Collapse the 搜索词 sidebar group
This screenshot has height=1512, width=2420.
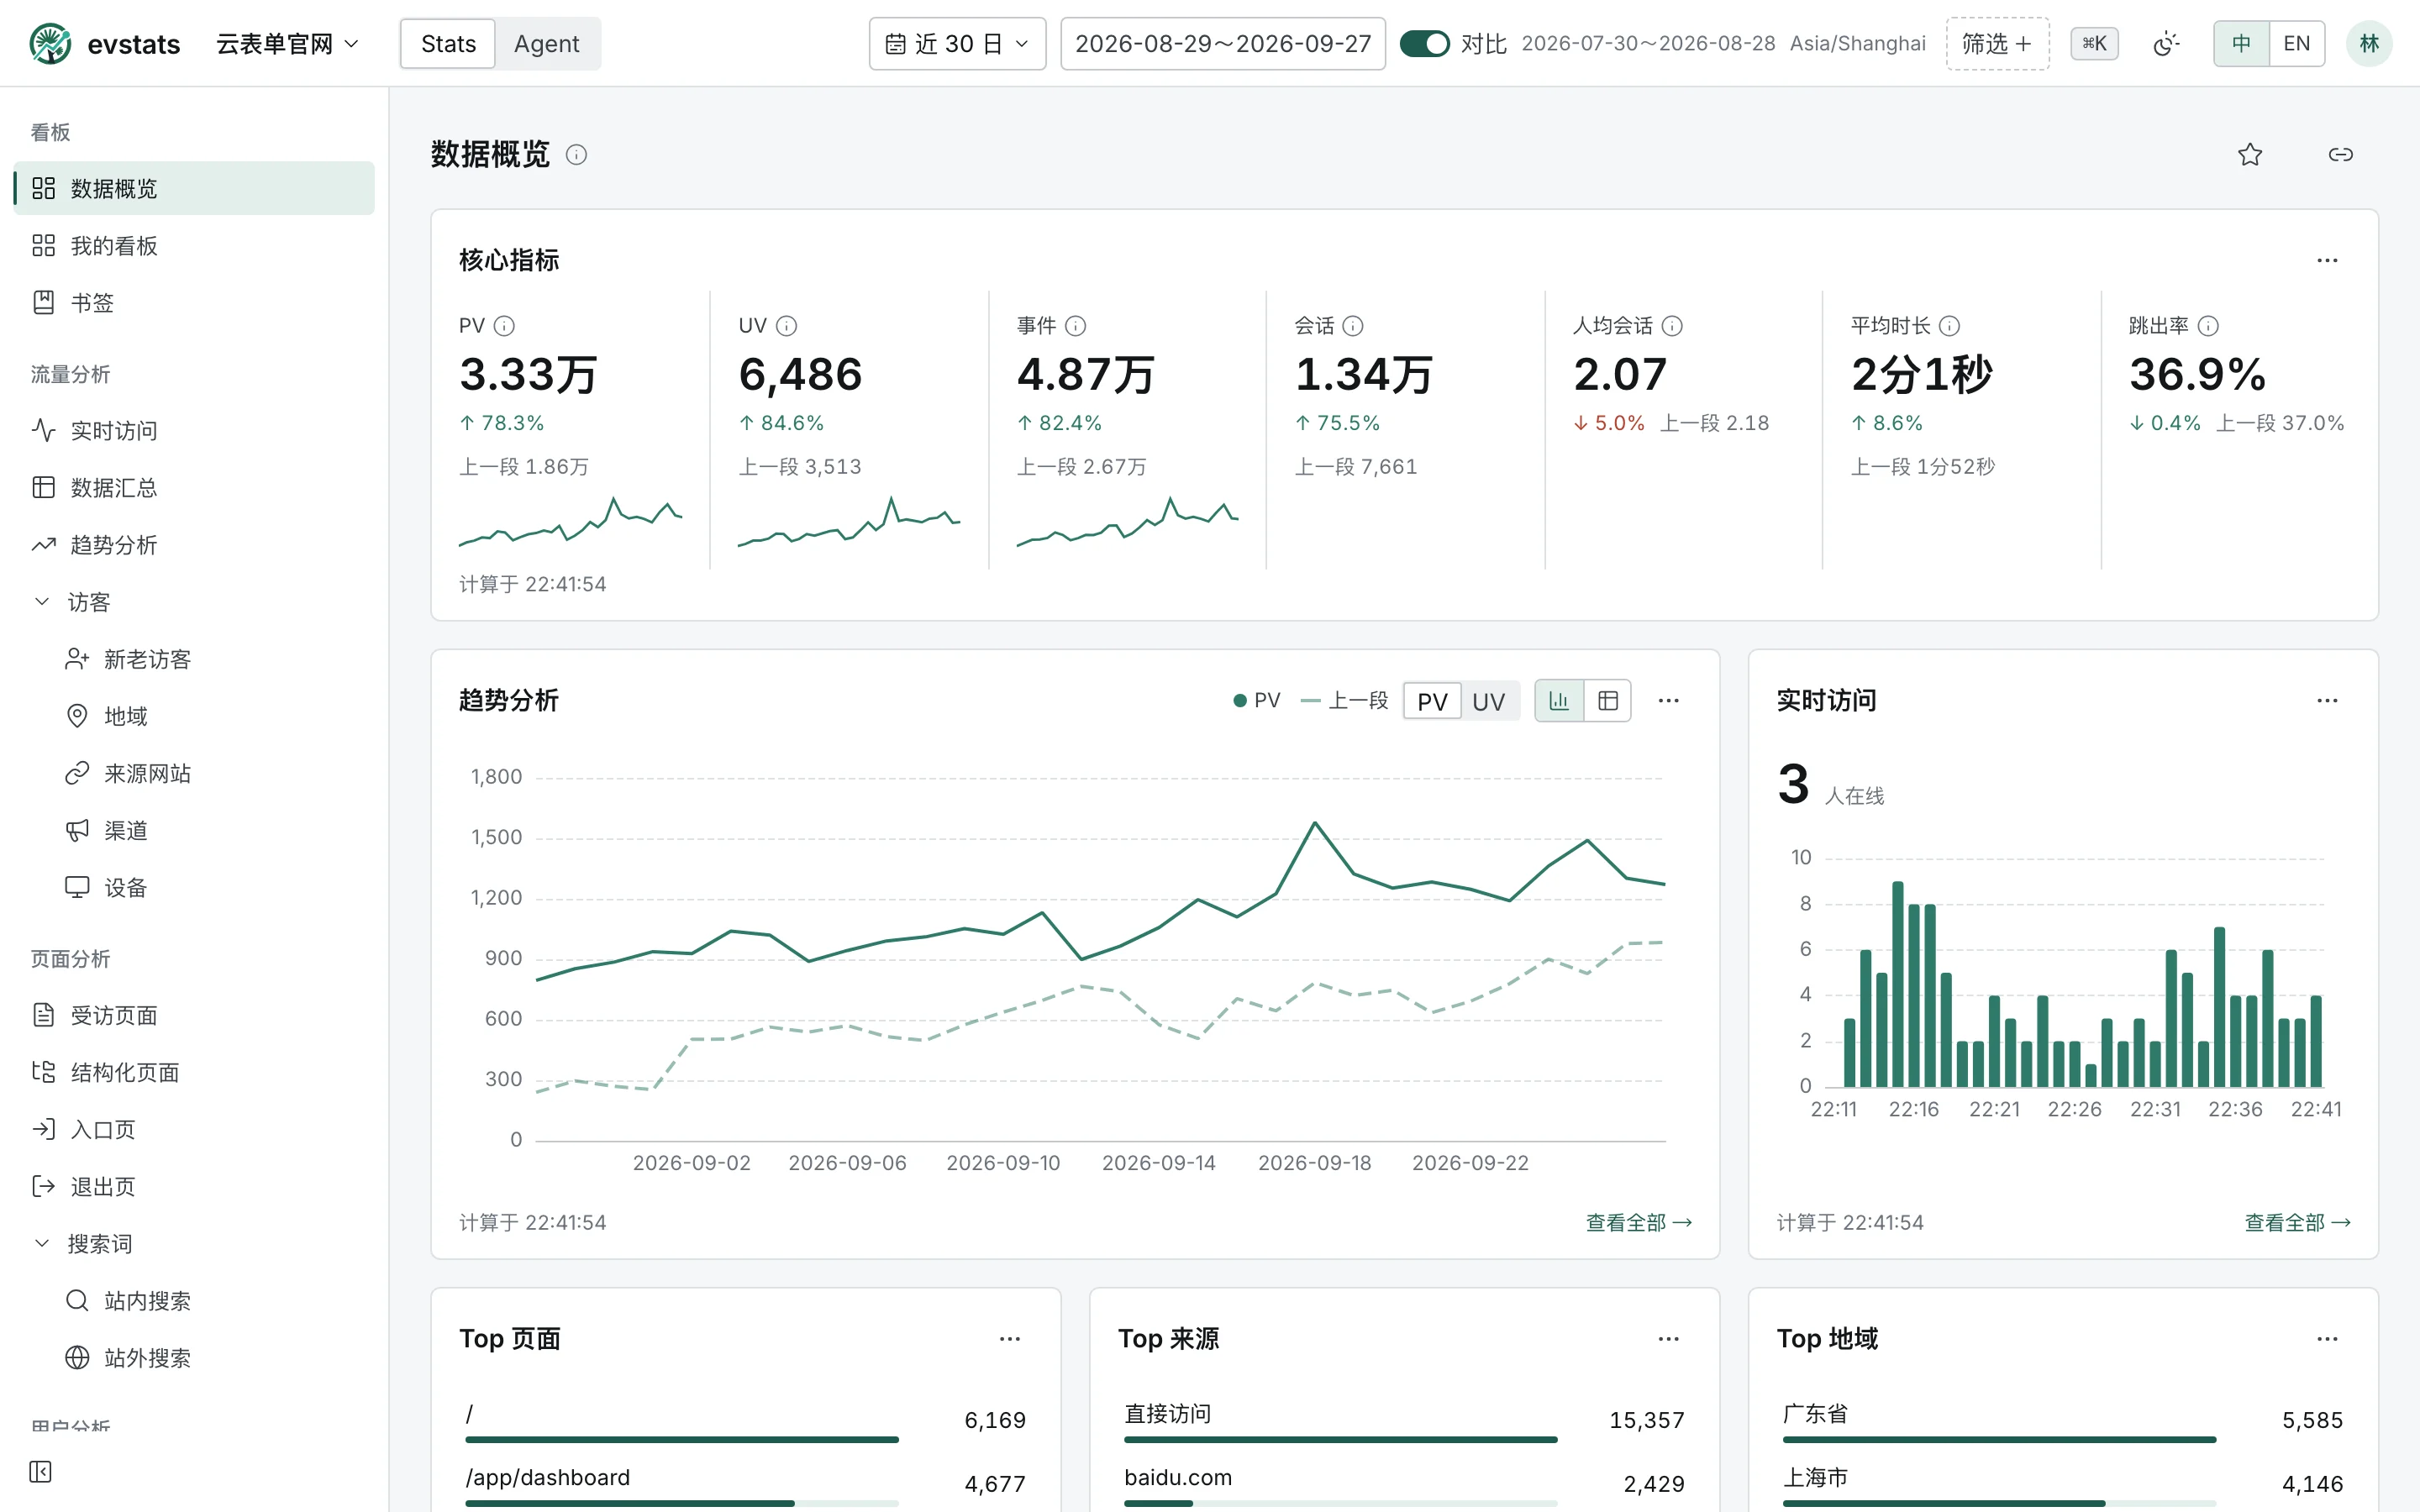pos(193,1244)
